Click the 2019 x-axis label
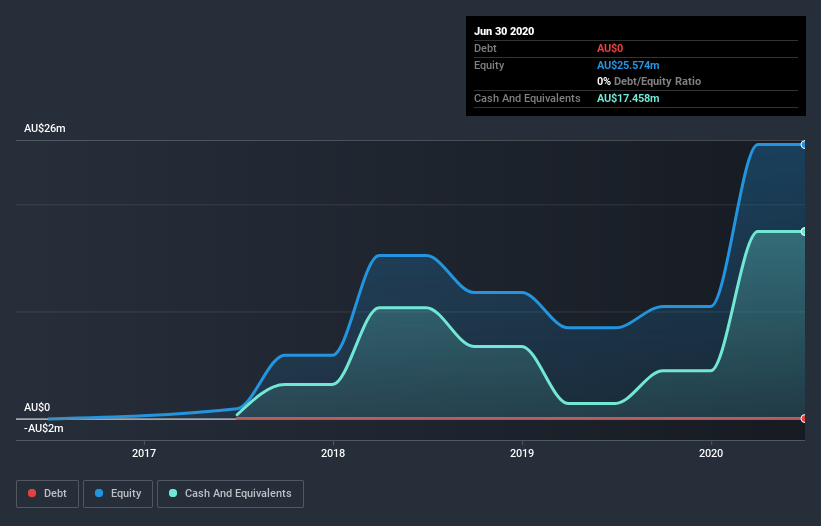The height and width of the screenshot is (526, 821). (x=522, y=453)
